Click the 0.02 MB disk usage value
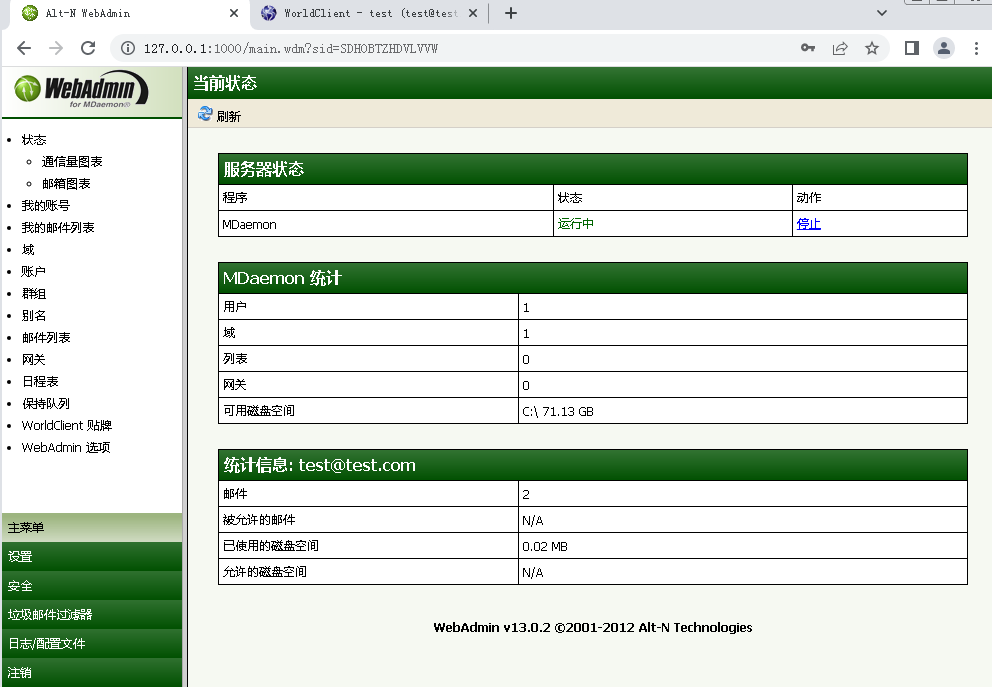Image resolution: width=992 pixels, height=687 pixels. (545, 547)
